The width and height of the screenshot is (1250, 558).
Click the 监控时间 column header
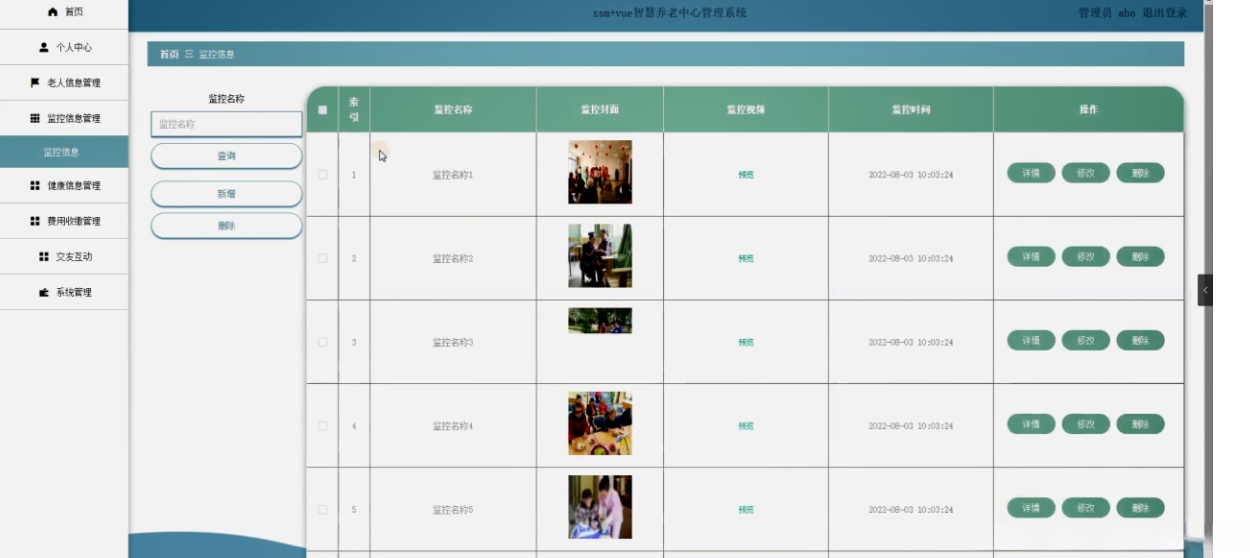coord(911,110)
